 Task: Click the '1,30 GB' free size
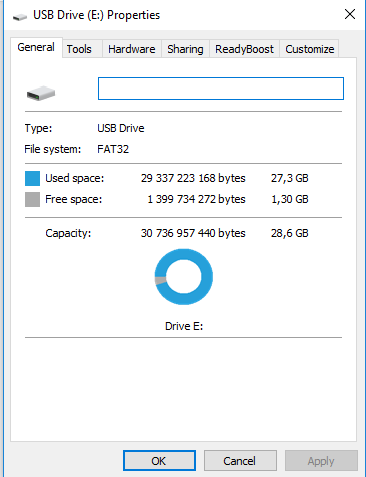290,199
